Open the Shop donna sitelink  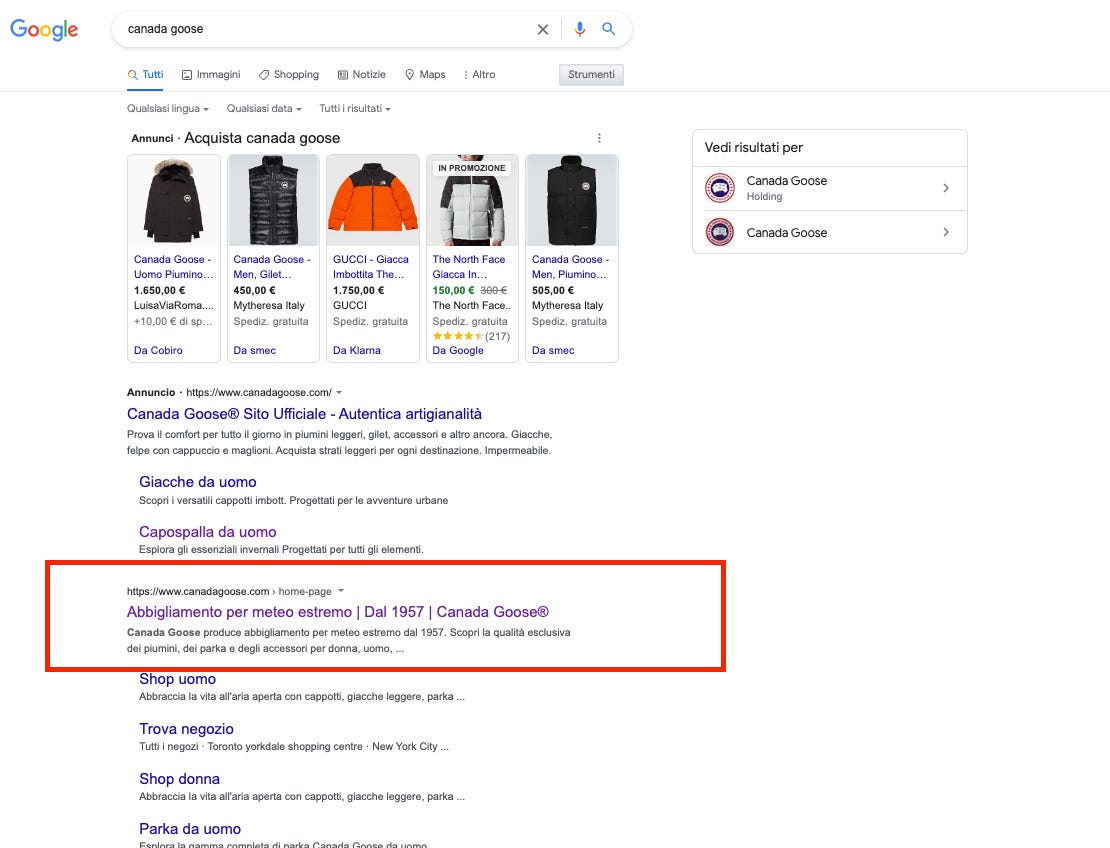point(179,779)
